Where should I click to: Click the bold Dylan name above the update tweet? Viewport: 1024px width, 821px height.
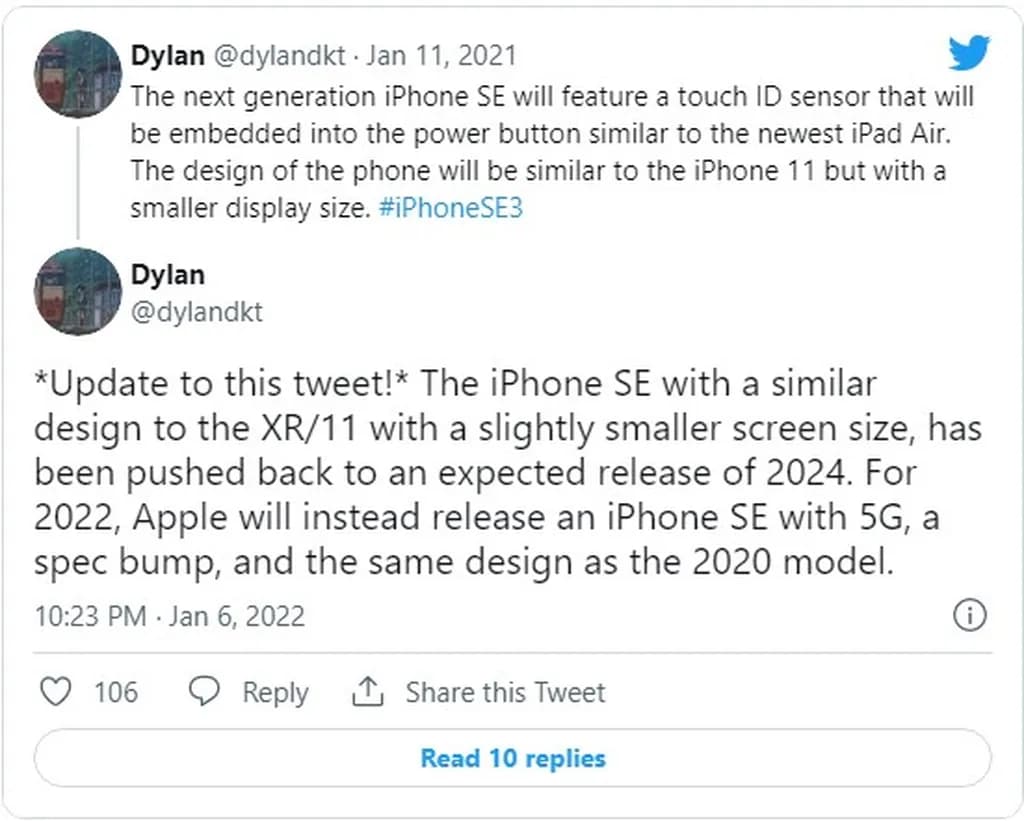click(167, 274)
